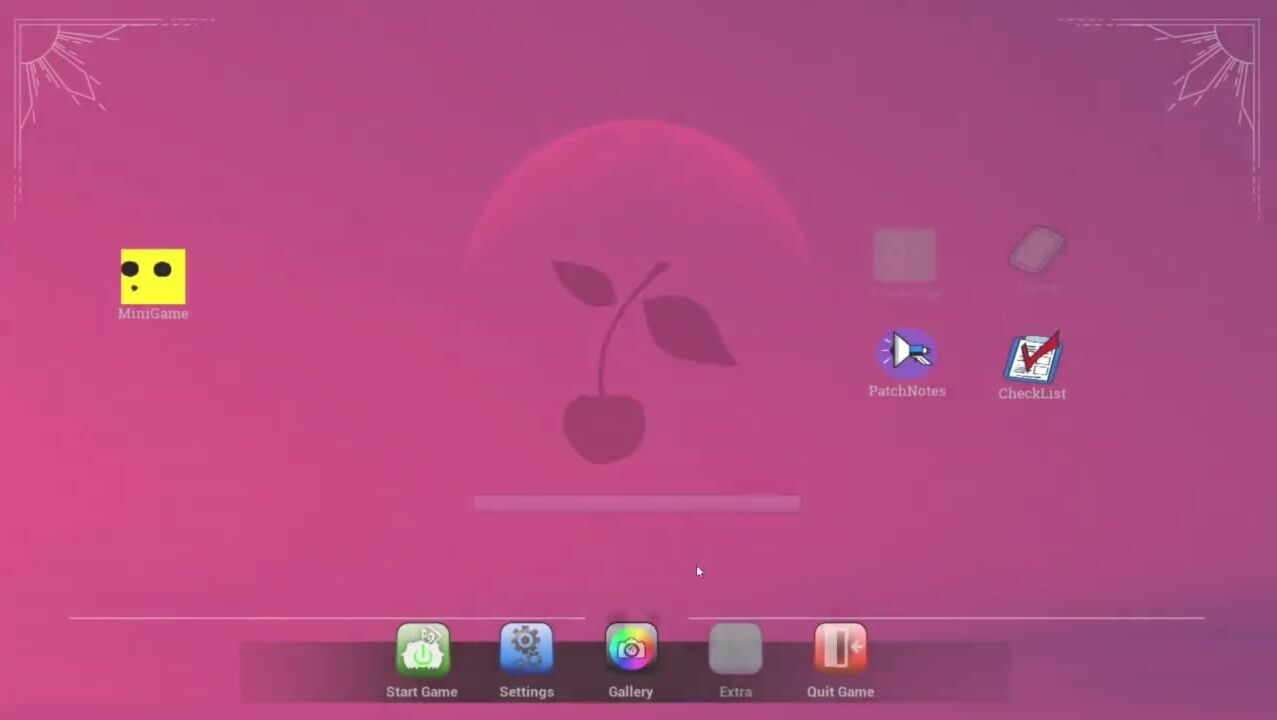Click the CheckList text label
The height and width of the screenshot is (720, 1277).
(1032, 394)
